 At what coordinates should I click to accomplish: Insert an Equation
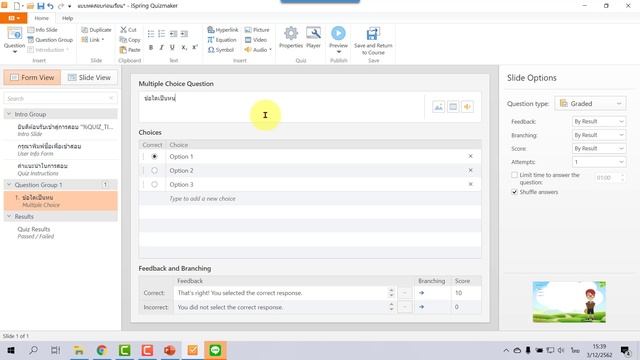click(222, 40)
